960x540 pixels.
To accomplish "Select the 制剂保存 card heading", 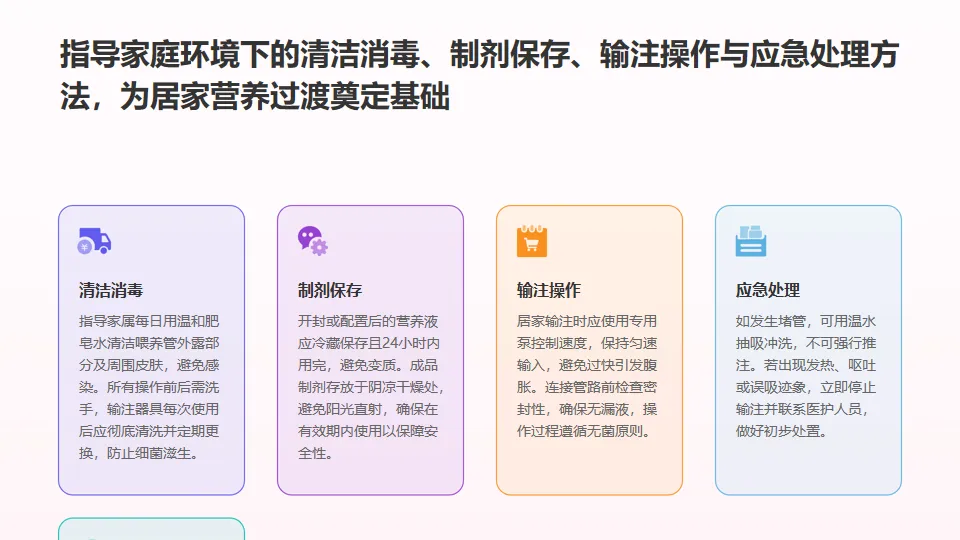I will click(330, 290).
